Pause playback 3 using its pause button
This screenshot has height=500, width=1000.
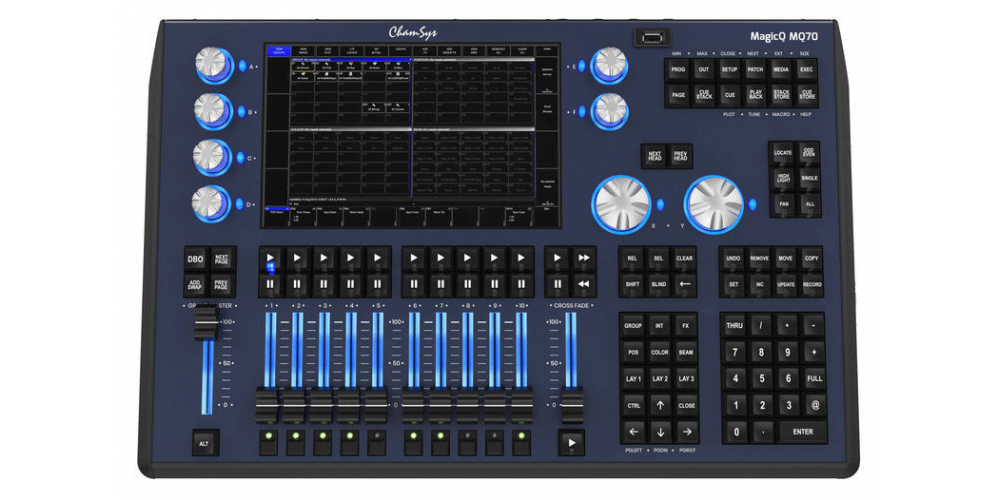pos(324,284)
